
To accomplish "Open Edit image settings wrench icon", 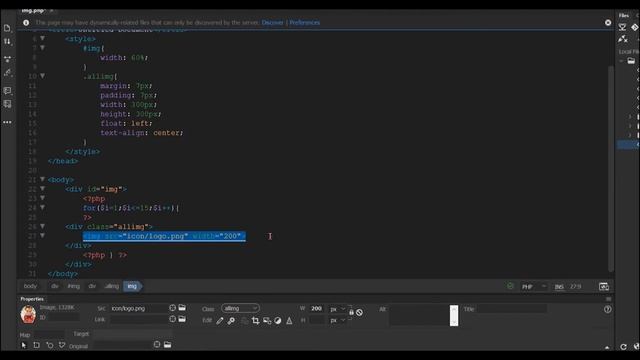I will [231, 321].
